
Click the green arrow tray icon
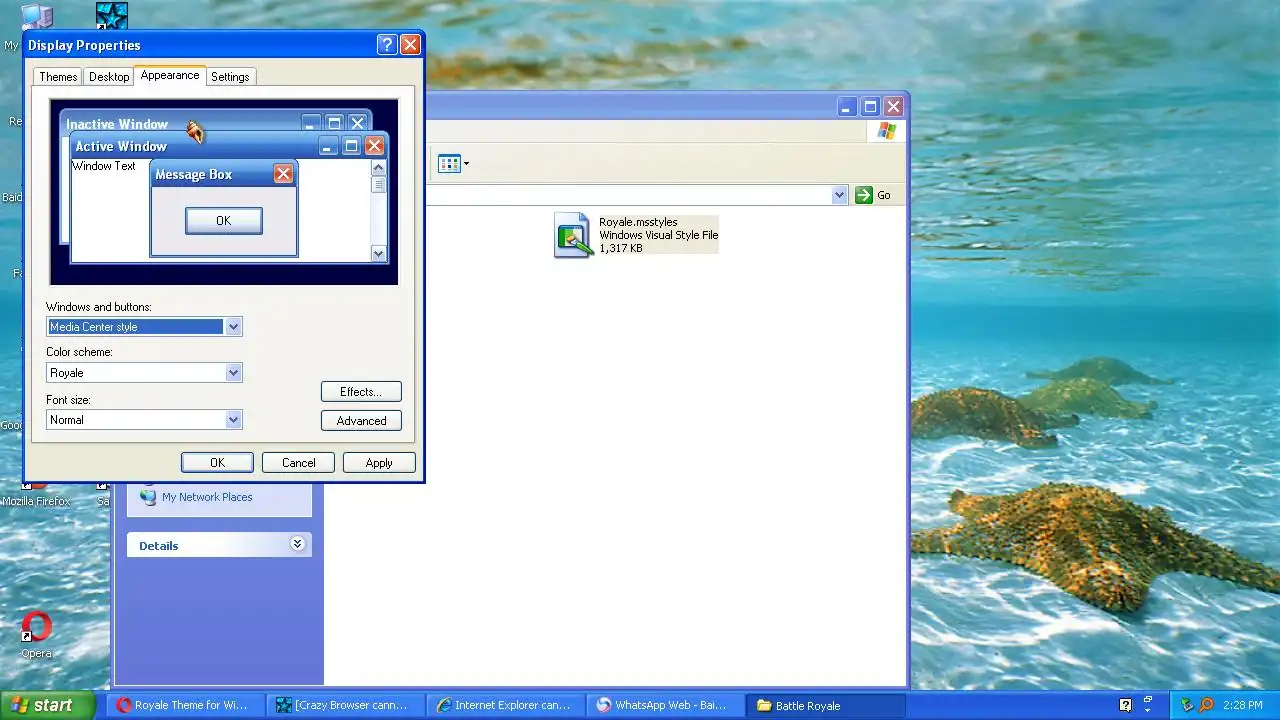pos(1186,705)
